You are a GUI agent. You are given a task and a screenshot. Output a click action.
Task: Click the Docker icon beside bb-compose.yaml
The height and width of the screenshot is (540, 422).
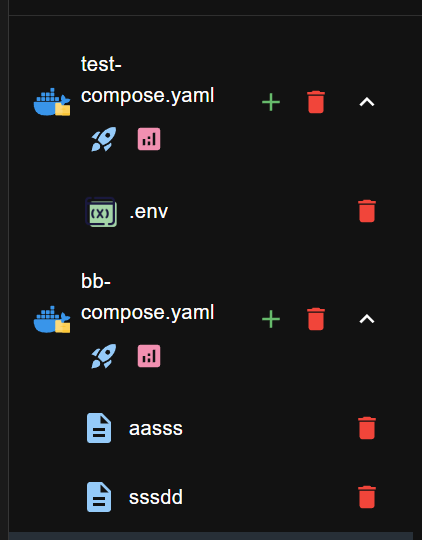click(52, 319)
